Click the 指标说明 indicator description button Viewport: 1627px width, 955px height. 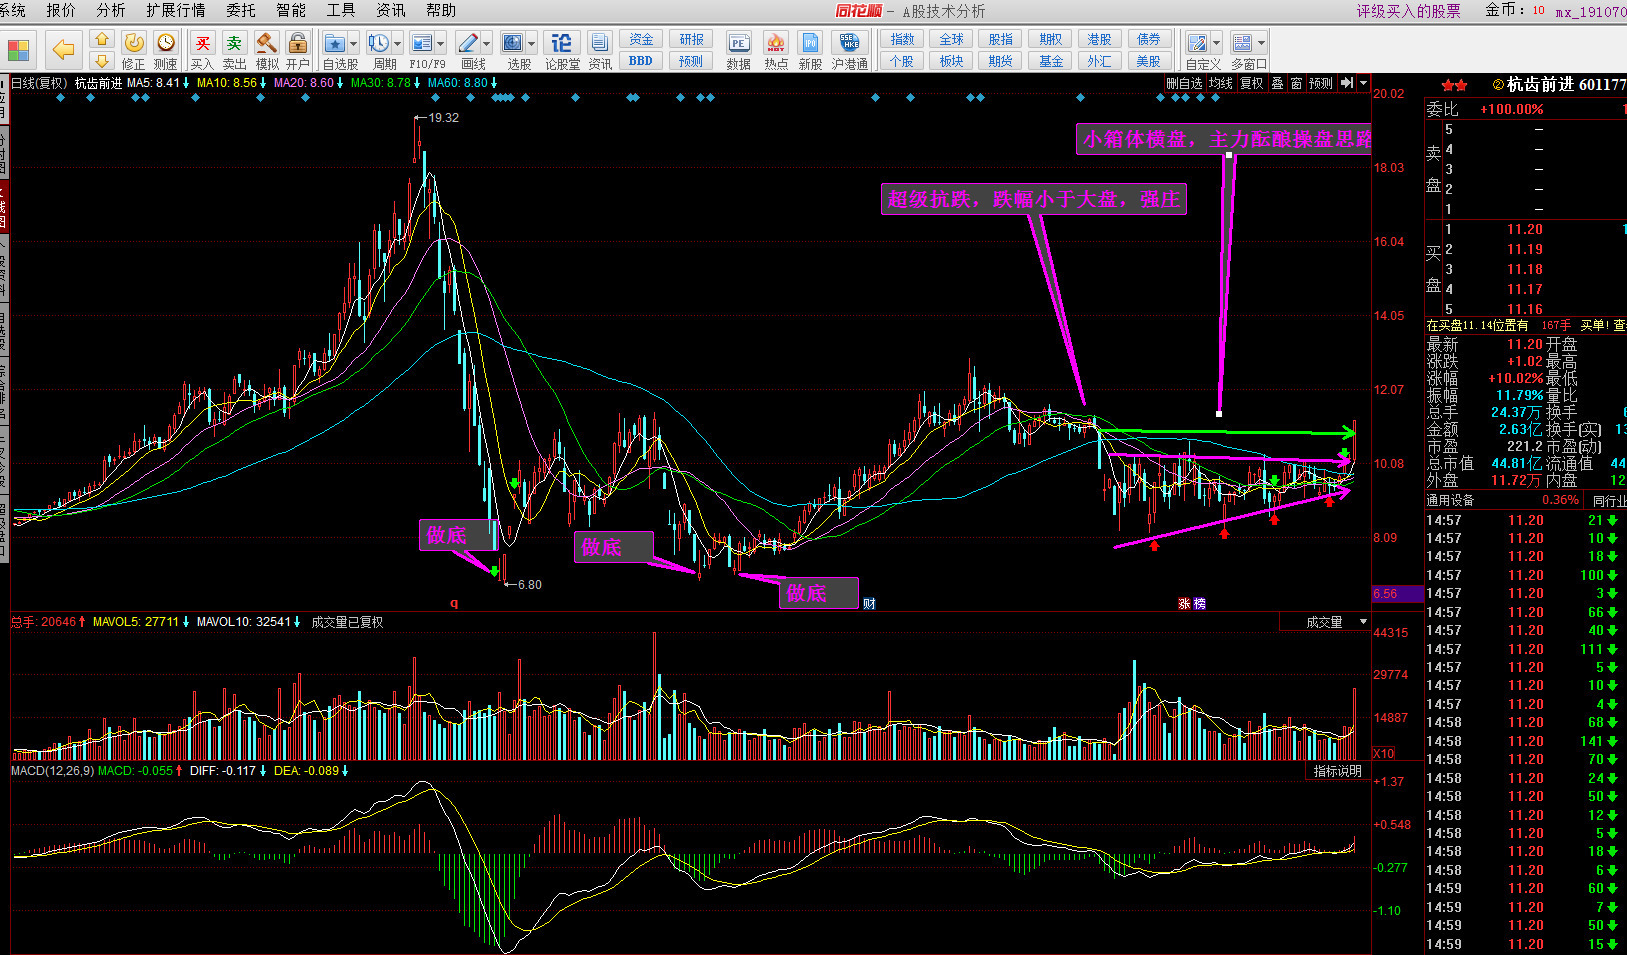(x=1337, y=771)
